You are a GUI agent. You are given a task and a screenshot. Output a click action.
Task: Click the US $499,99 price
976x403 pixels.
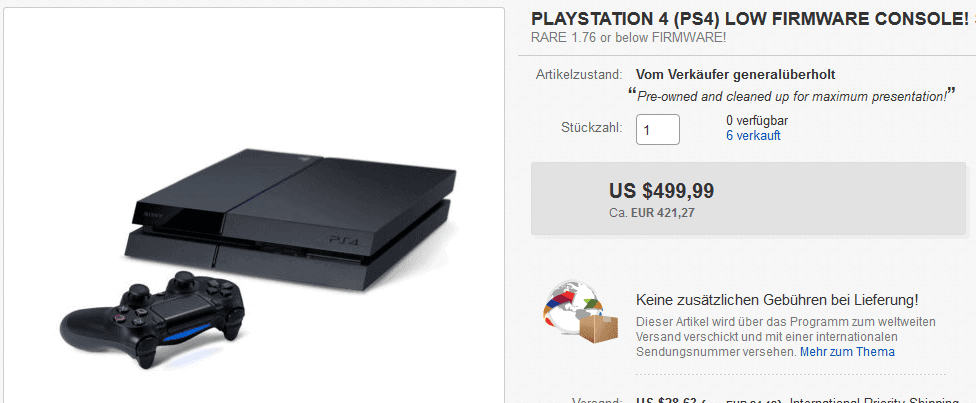coord(662,191)
